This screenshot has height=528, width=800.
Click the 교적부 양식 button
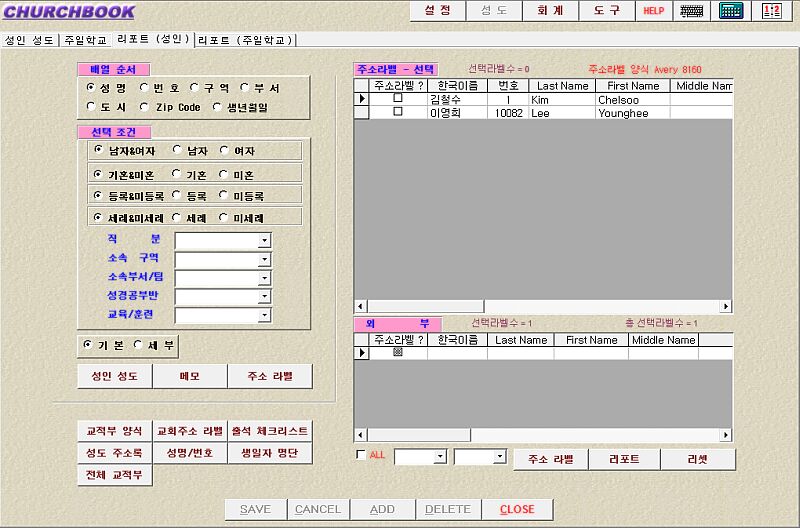pyautogui.click(x=115, y=431)
